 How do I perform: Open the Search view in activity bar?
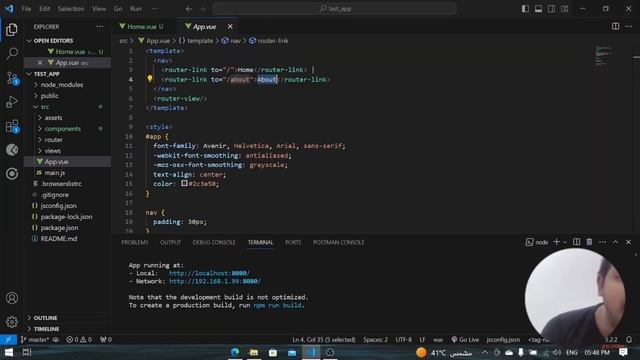(x=12, y=53)
